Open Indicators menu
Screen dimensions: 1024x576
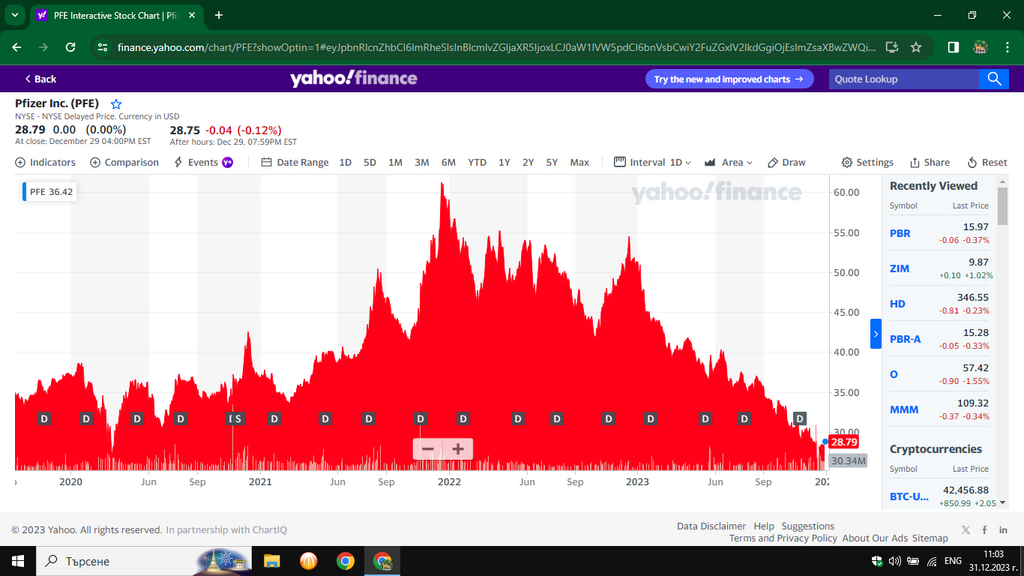pos(45,162)
